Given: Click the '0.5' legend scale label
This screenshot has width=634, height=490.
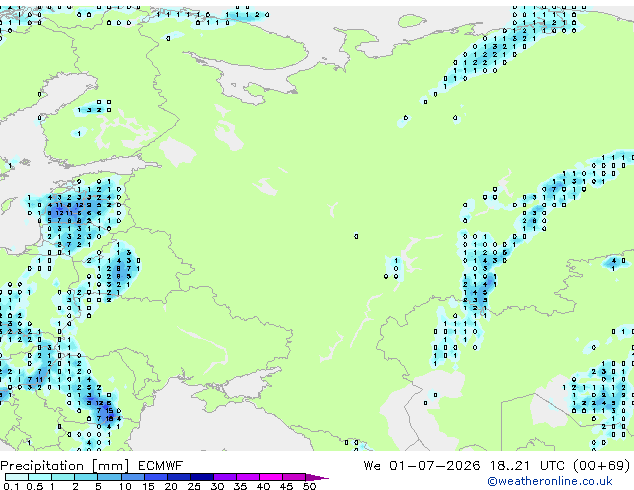Looking at the screenshot, I should pyautogui.click(x=35, y=486).
